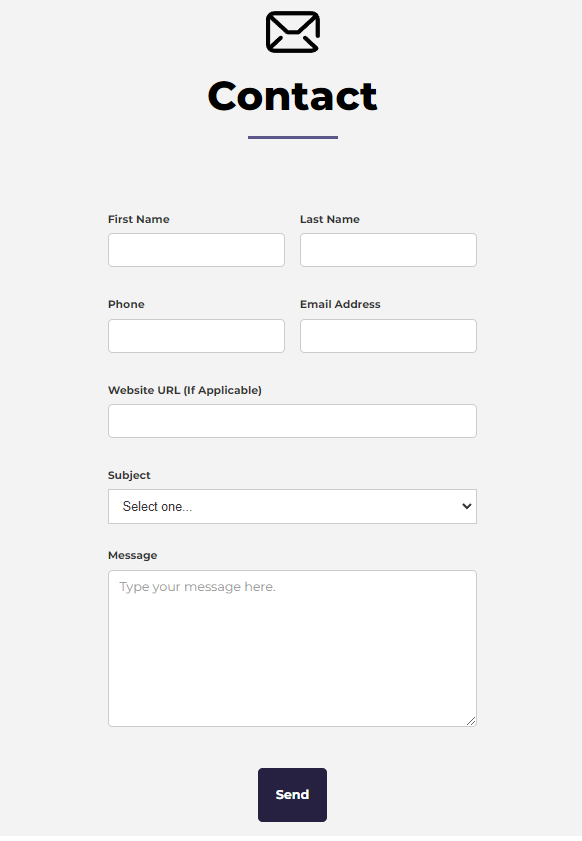Click the Message label
This screenshot has width=582, height=841.
(x=132, y=555)
